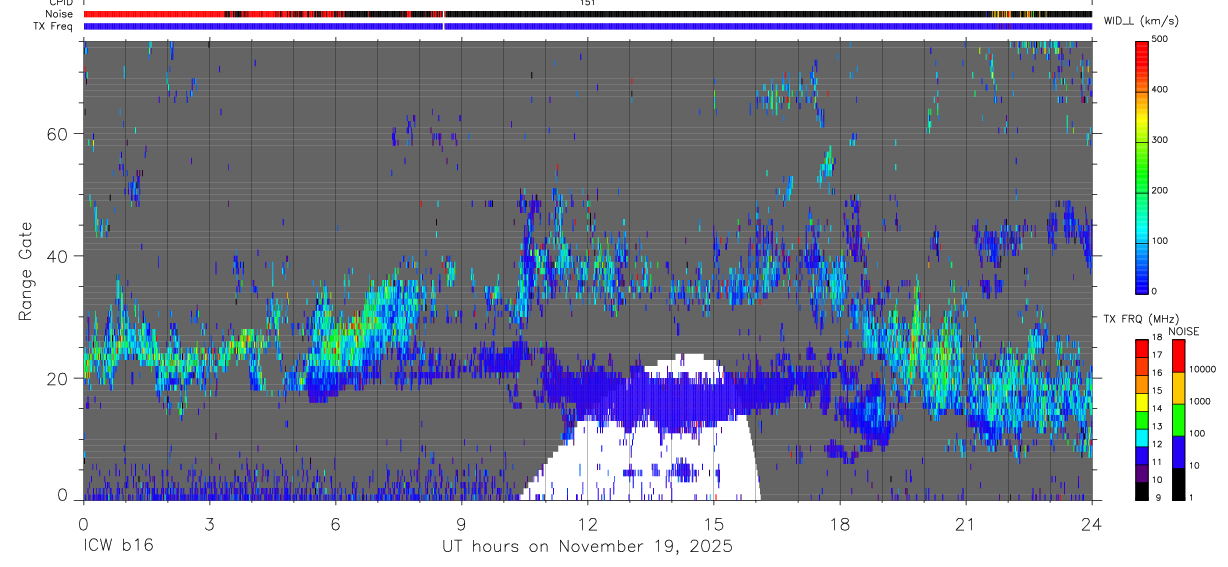Click the 'Noise' strip label at top left
The image size is (1228, 567).
(x=61, y=14)
